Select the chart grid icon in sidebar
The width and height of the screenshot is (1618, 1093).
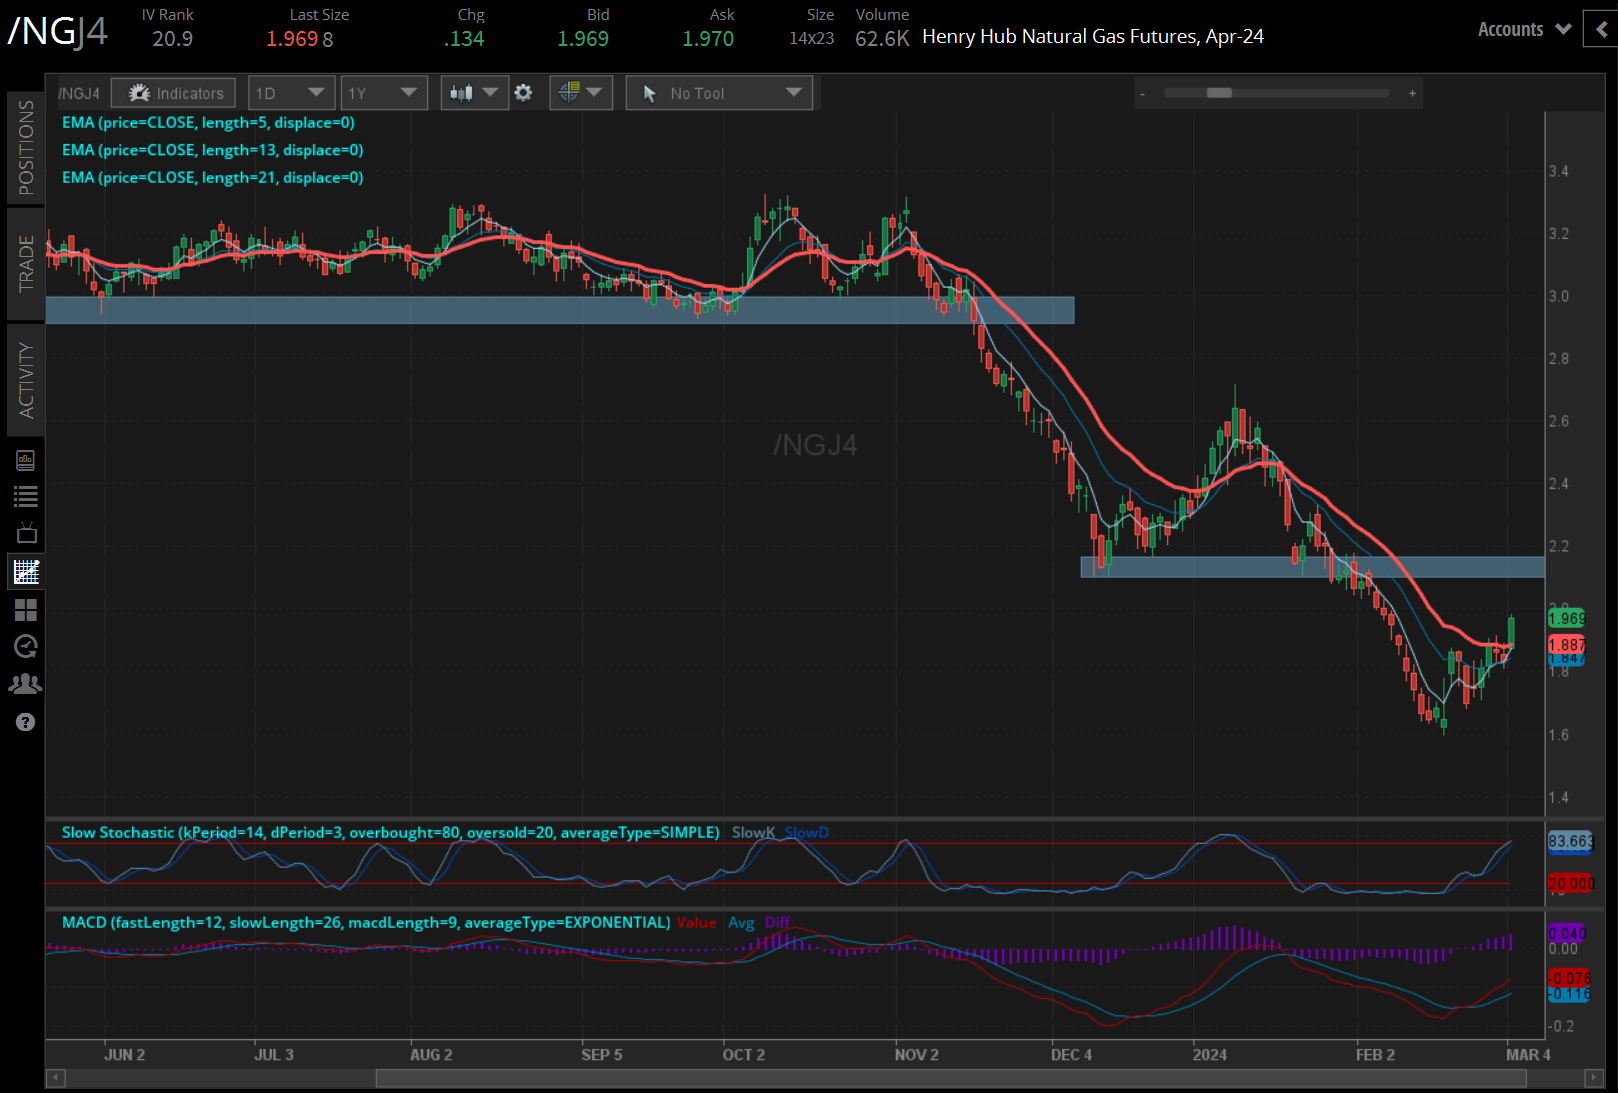(26, 572)
